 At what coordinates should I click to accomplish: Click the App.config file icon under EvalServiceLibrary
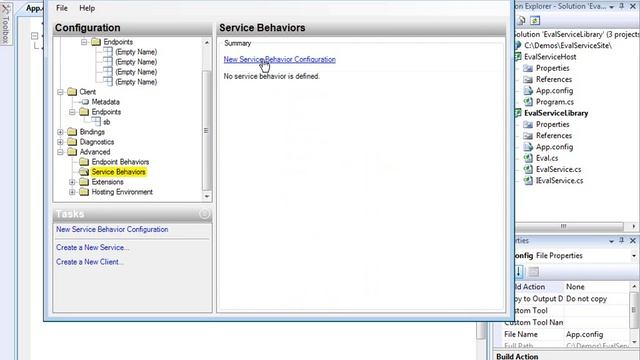pyautogui.click(x=528, y=147)
